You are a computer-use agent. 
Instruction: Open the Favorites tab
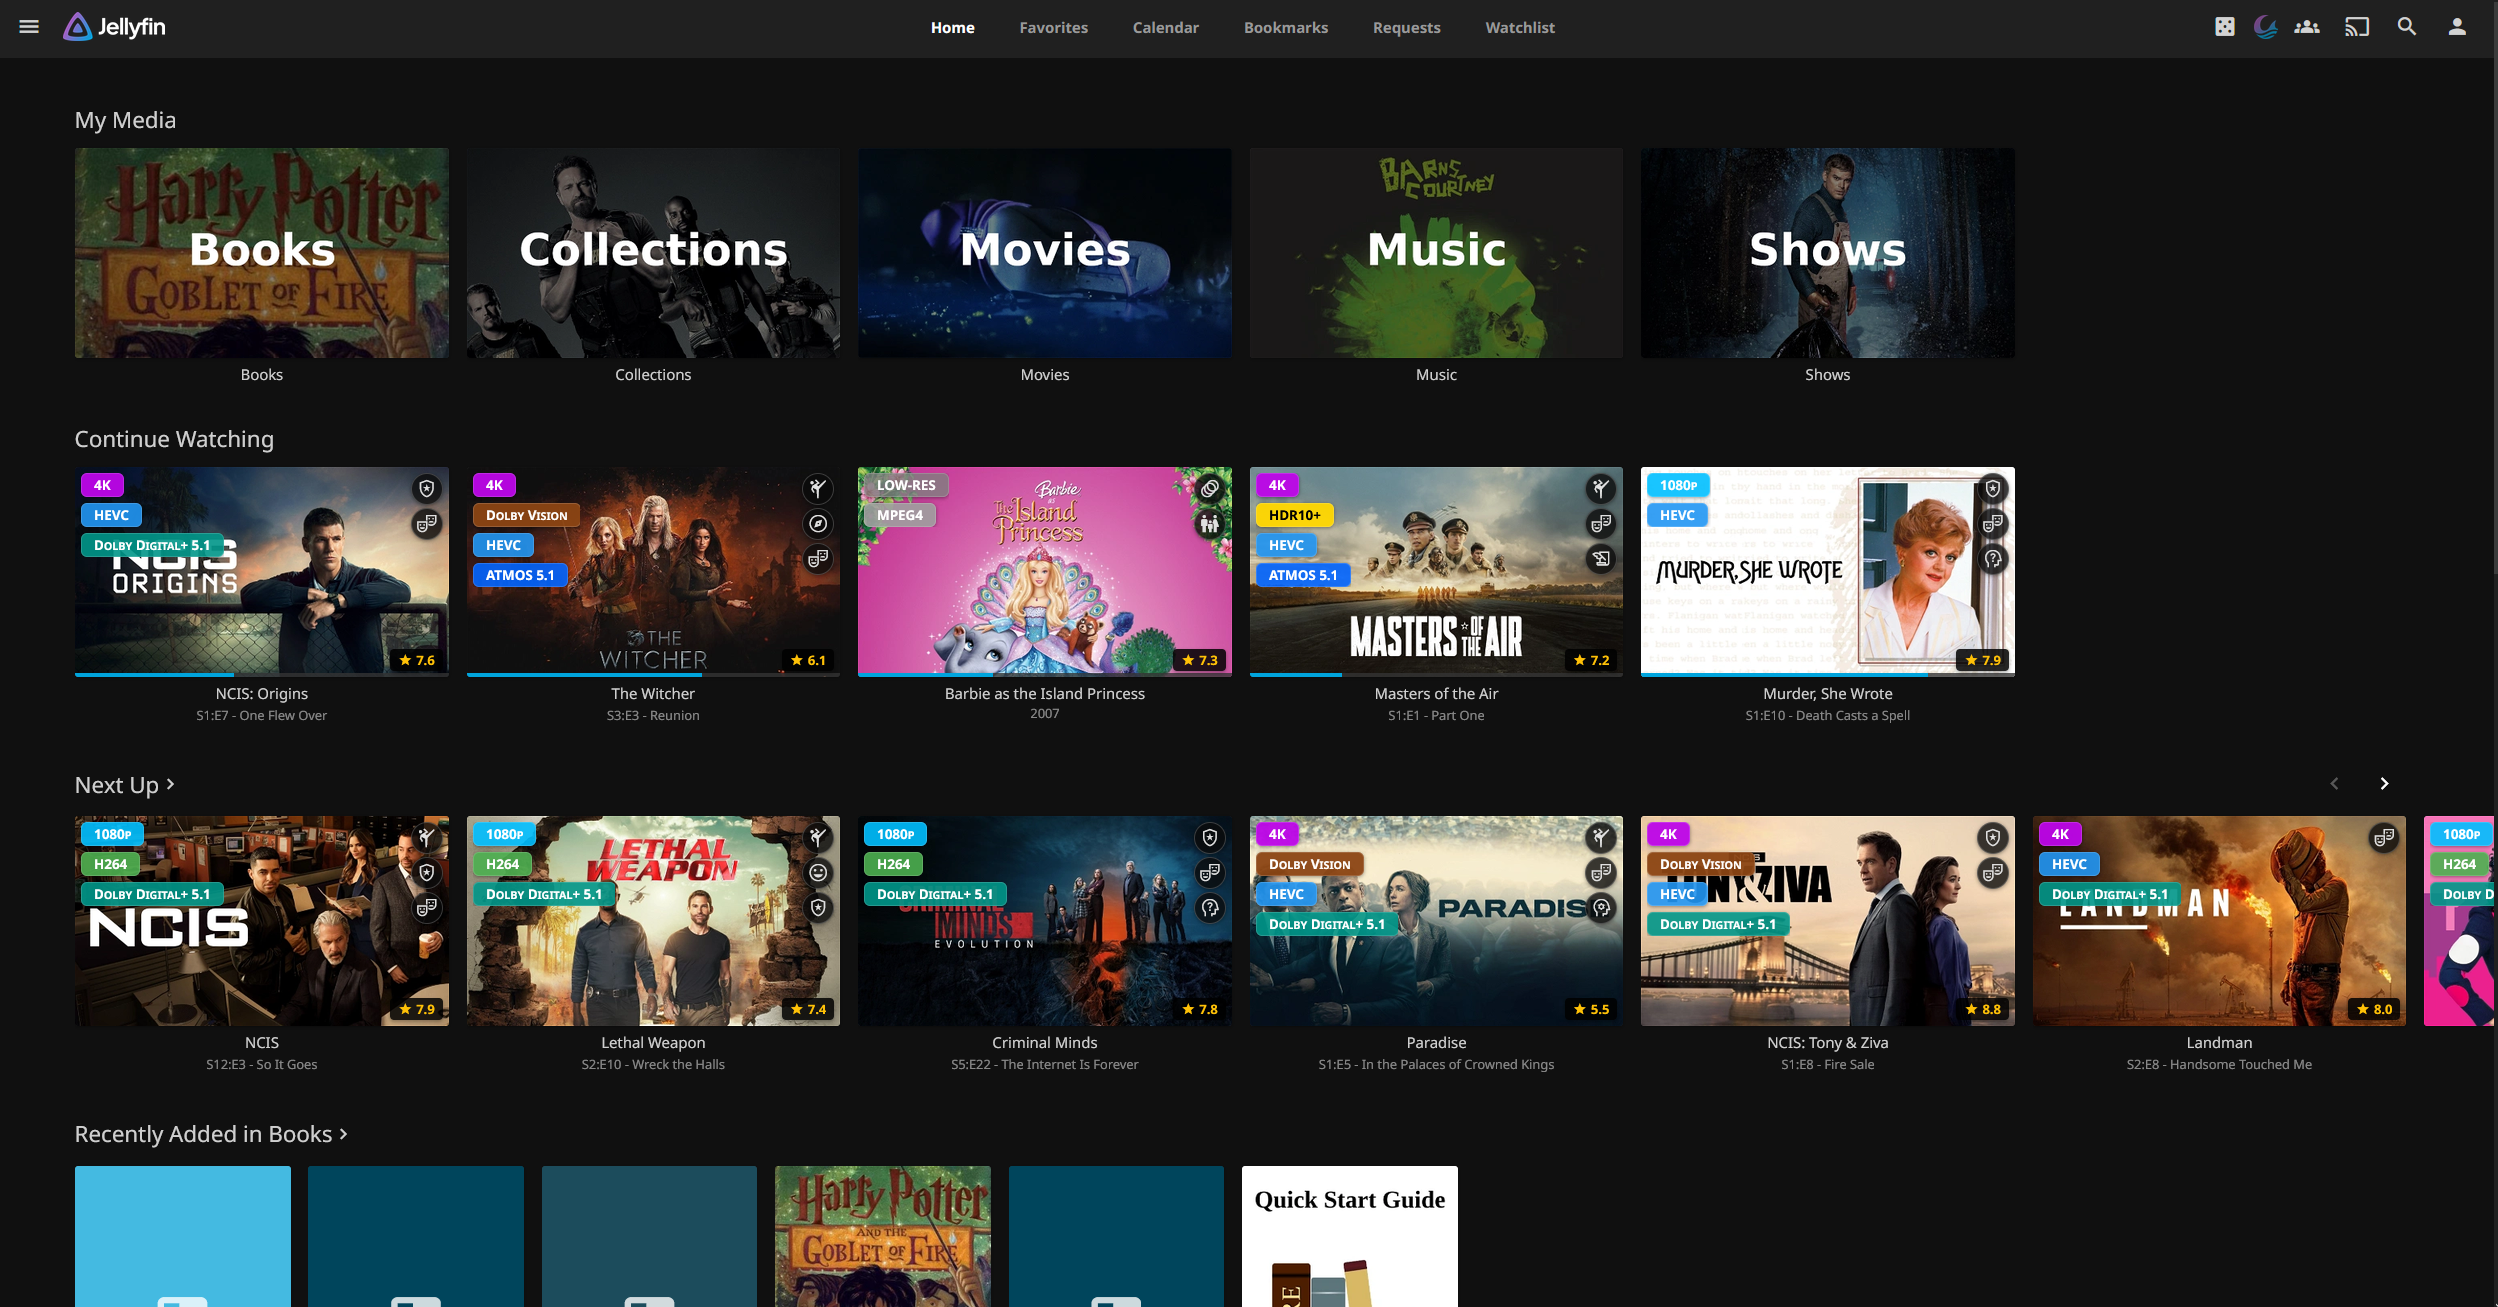click(x=1053, y=28)
